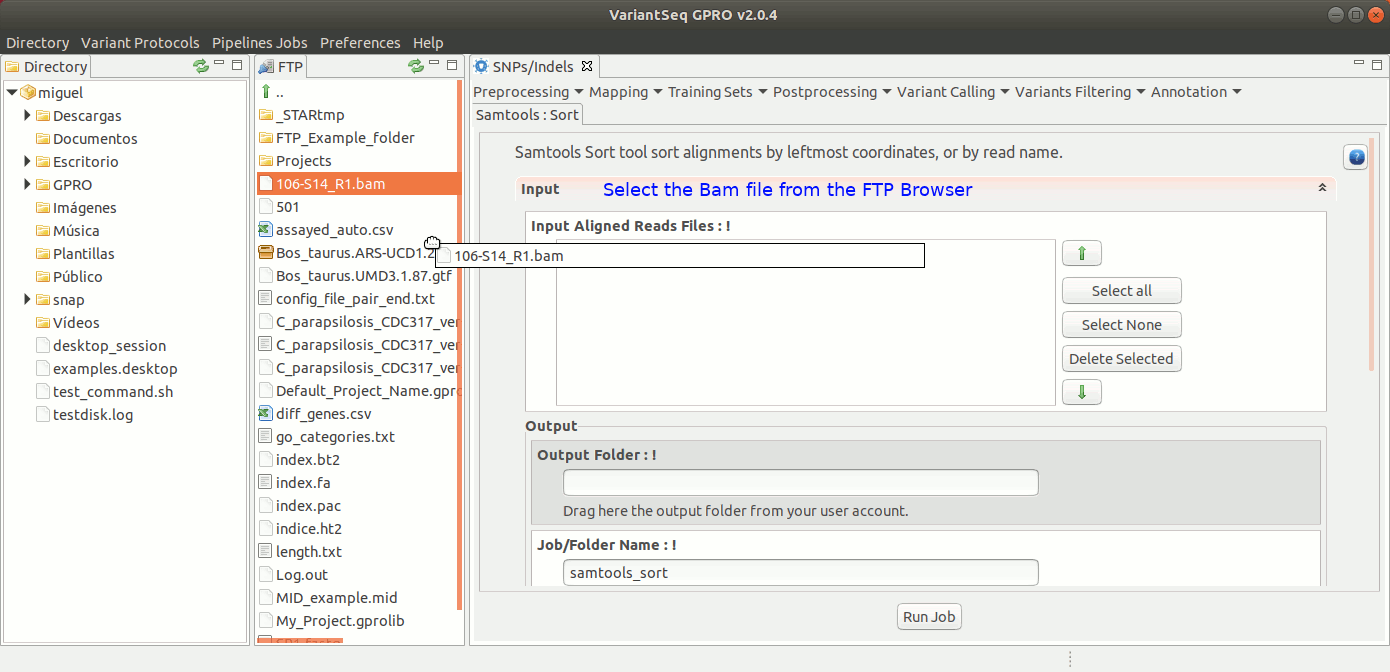Click the green move-down arrow button
The width and height of the screenshot is (1390, 672).
coord(1081,392)
